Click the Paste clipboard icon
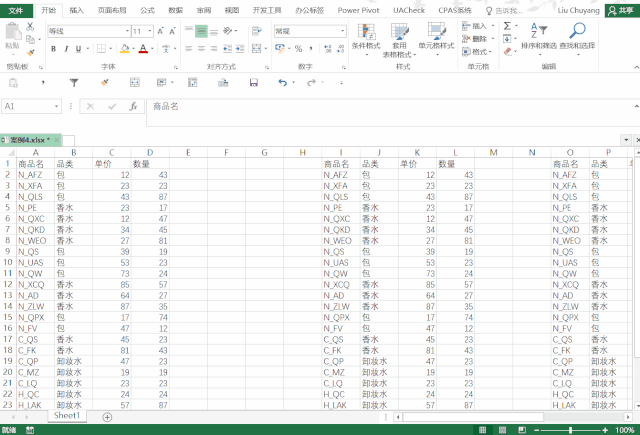 tap(13, 32)
